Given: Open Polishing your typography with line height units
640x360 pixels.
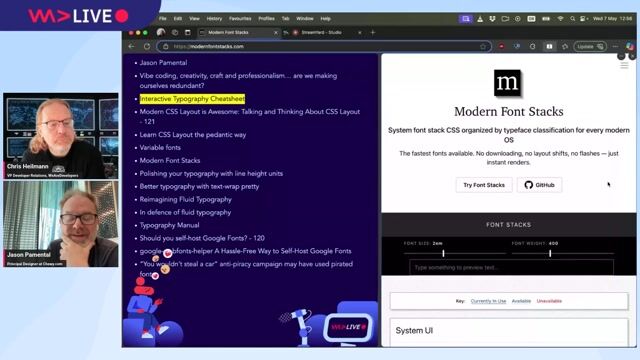Looking at the screenshot, I should point(211,173).
